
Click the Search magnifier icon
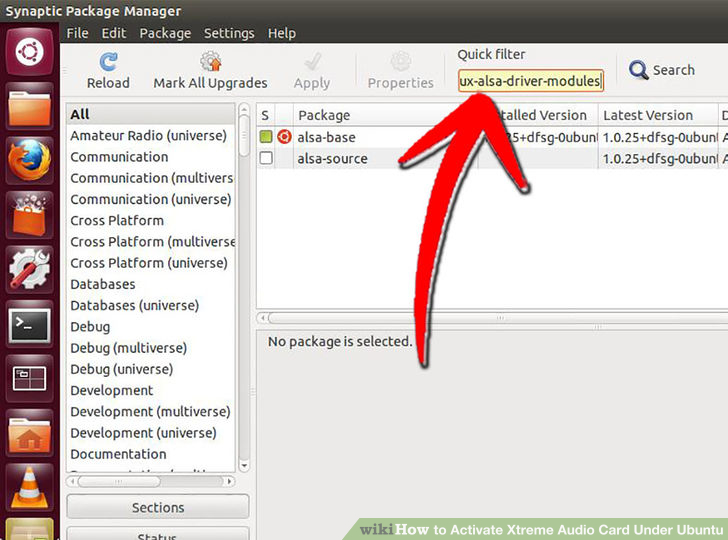point(638,70)
